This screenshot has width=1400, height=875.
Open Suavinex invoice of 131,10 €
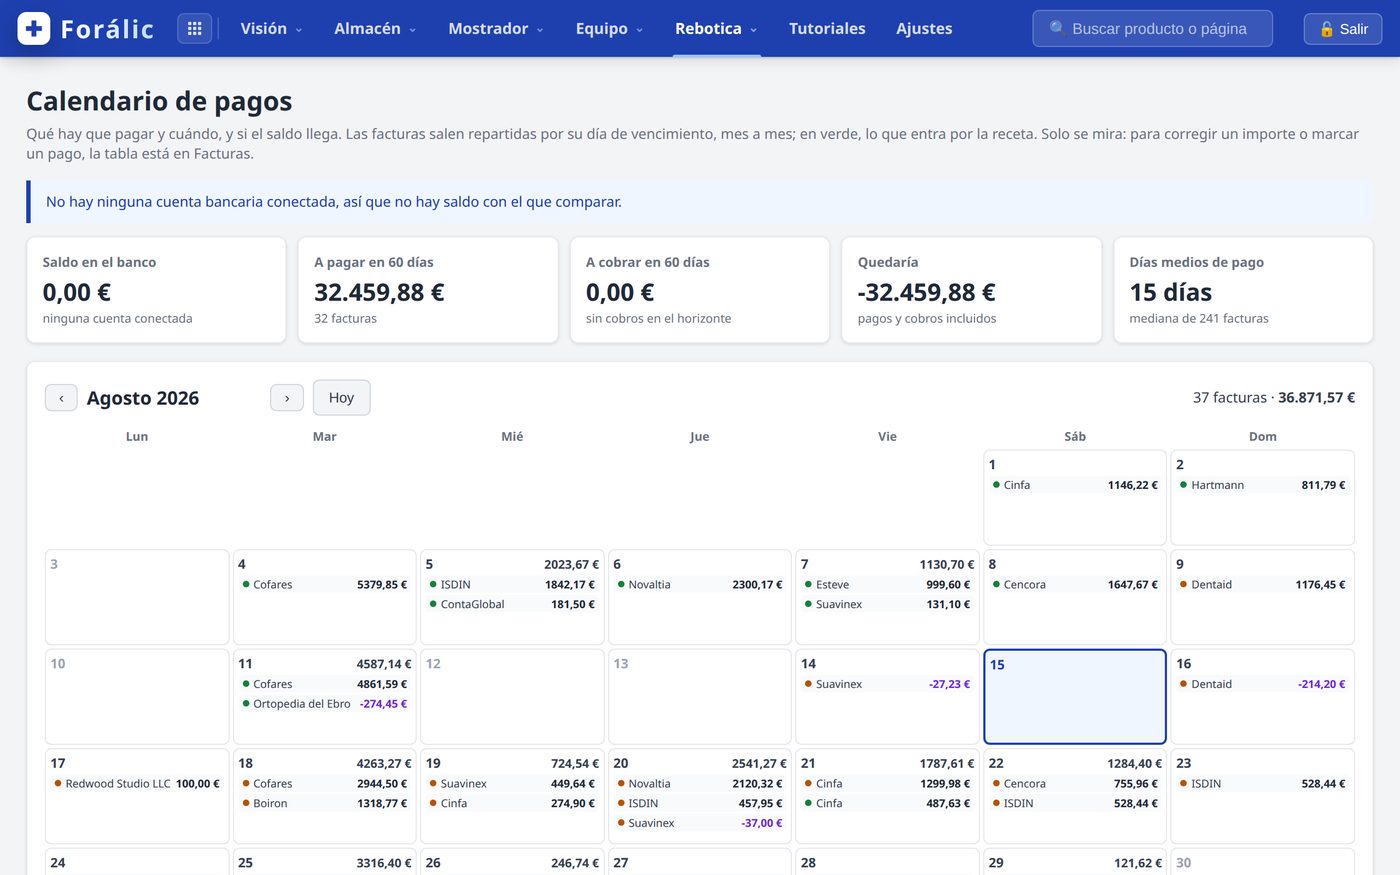[887, 605]
